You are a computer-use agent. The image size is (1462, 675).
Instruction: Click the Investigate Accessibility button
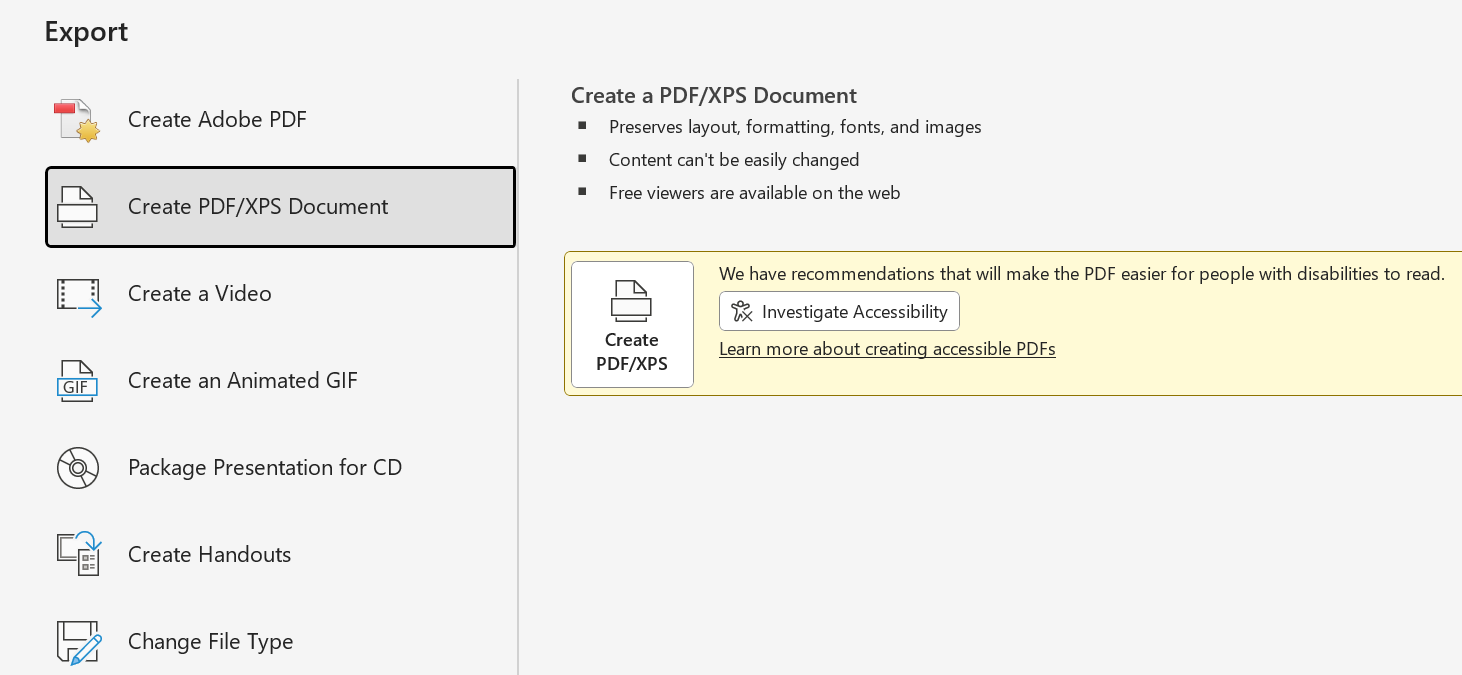tap(839, 311)
